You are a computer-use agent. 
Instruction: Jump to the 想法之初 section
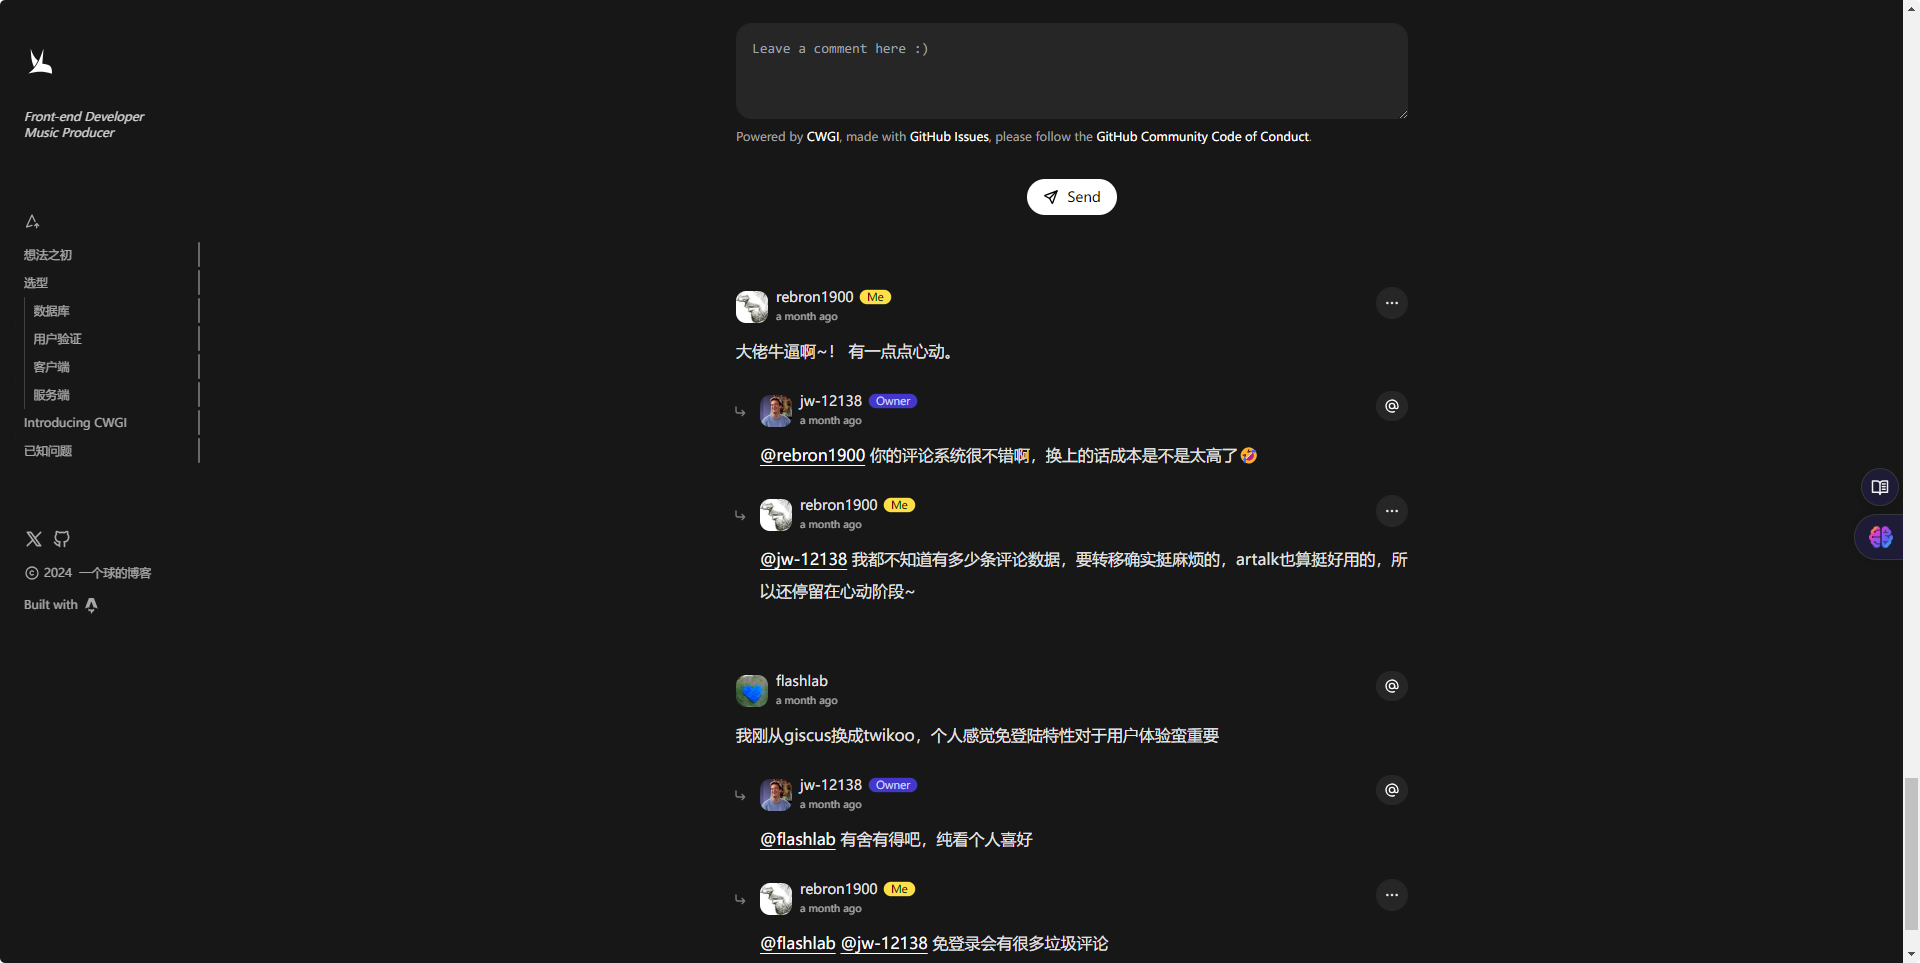coord(48,255)
